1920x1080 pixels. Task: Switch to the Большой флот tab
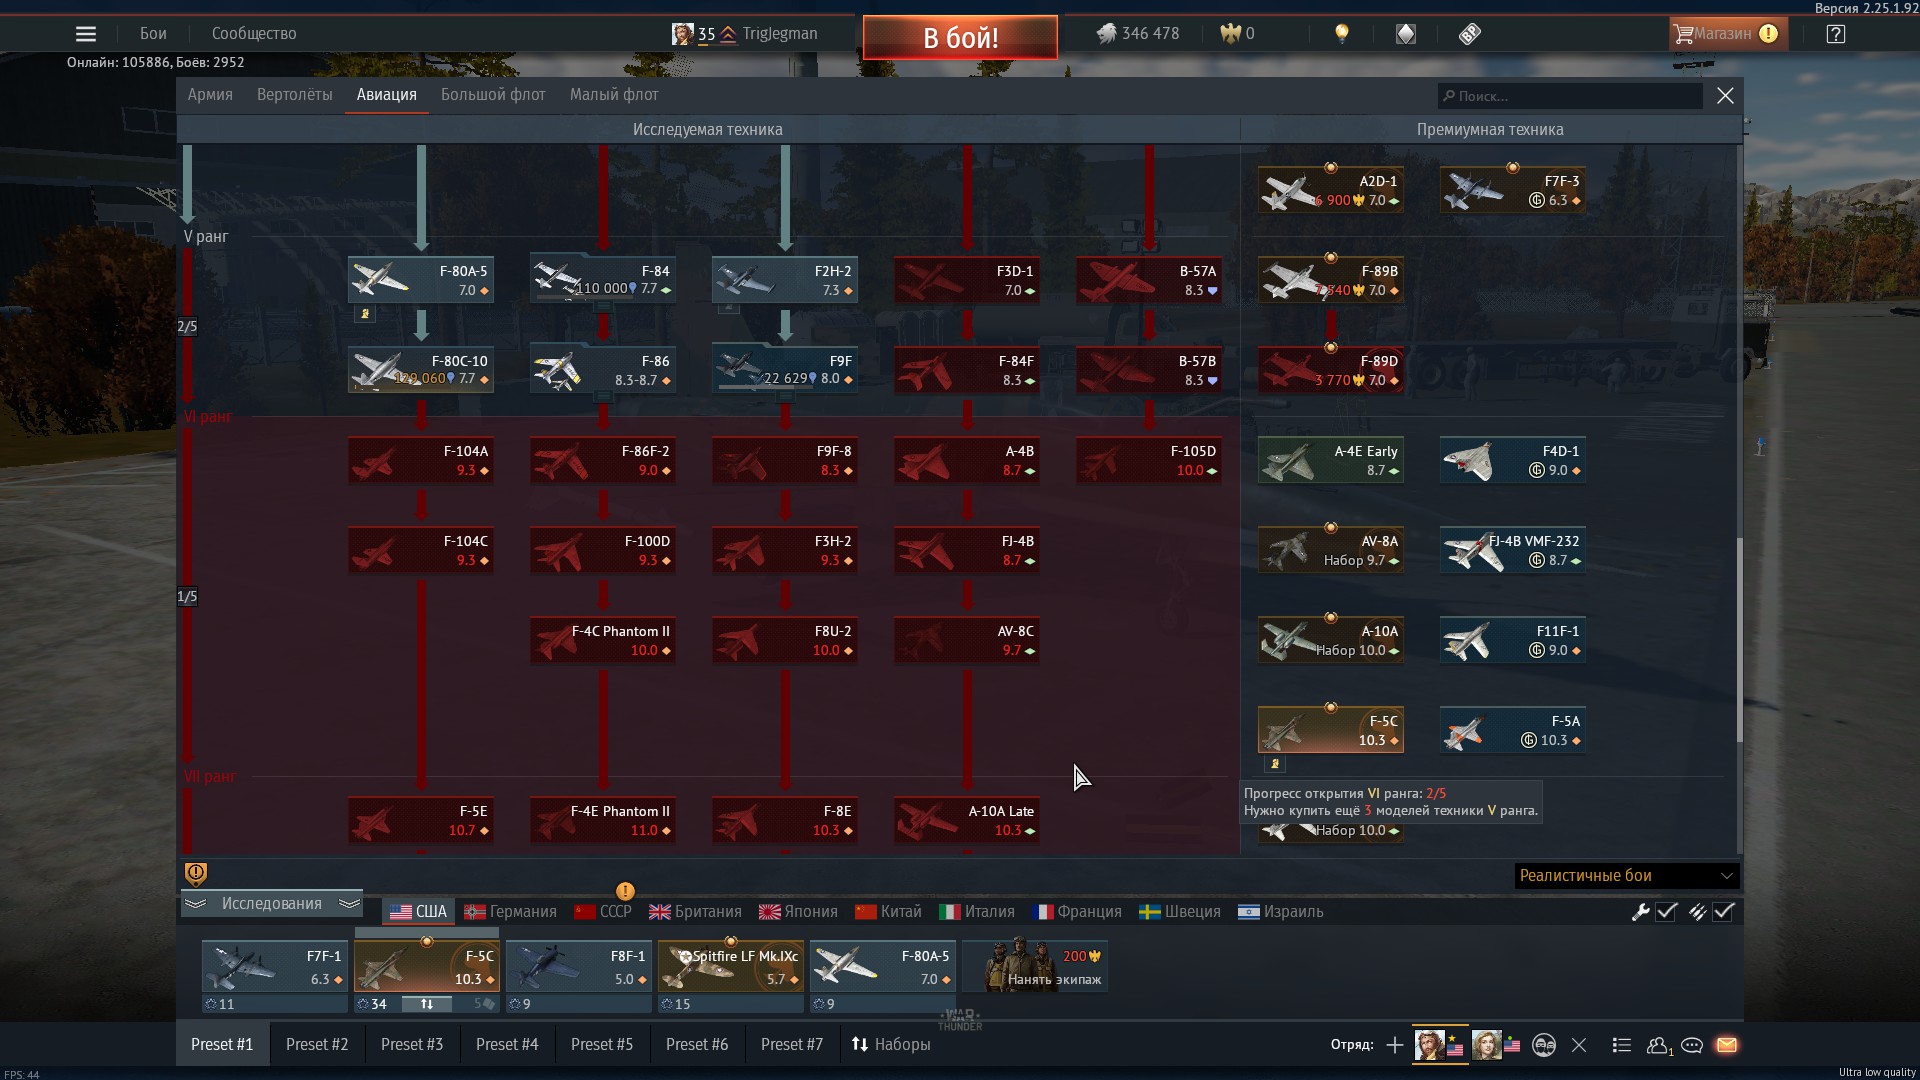[x=493, y=95]
